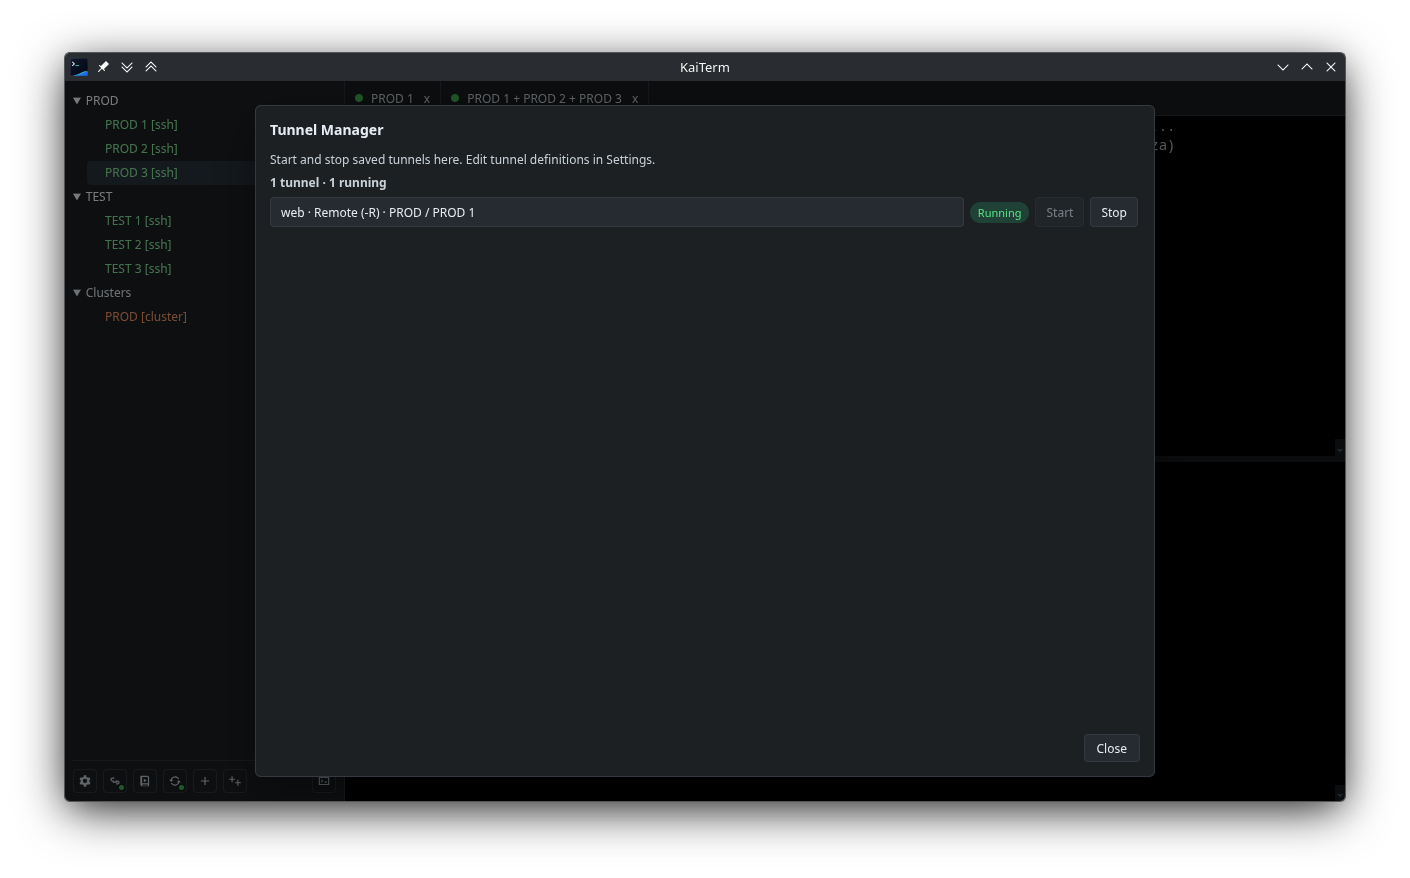This screenshot has width=1410, height=878.
Task: Select PROD 3 [ssh] in sidebar
Action: click(141, 173)
